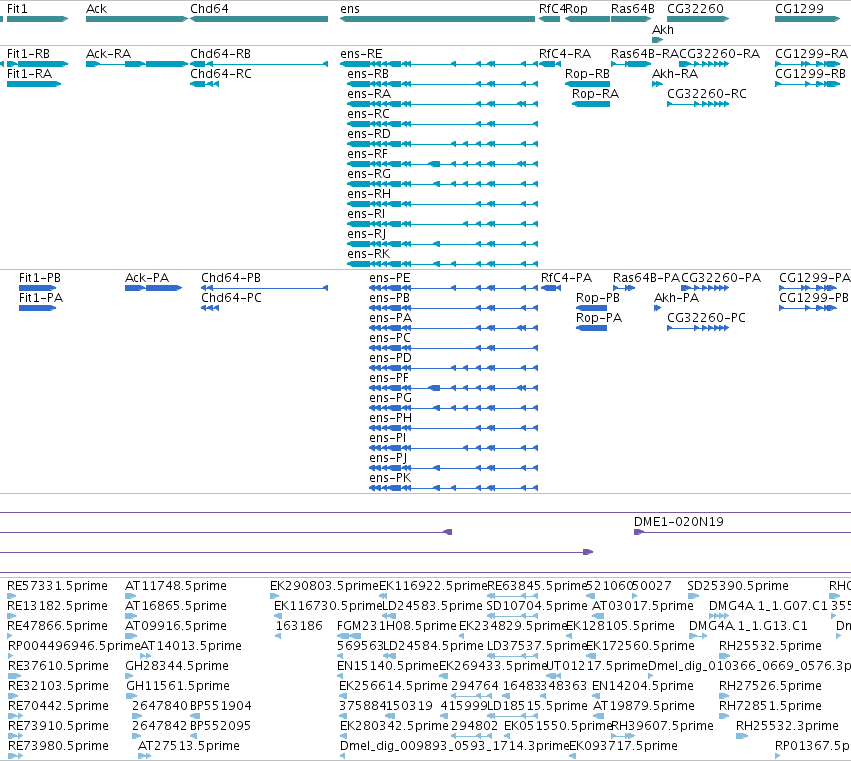Click the EN14204.5prime EST label
The height and width of the screenshot is (761, 851).
pos(643,686)
